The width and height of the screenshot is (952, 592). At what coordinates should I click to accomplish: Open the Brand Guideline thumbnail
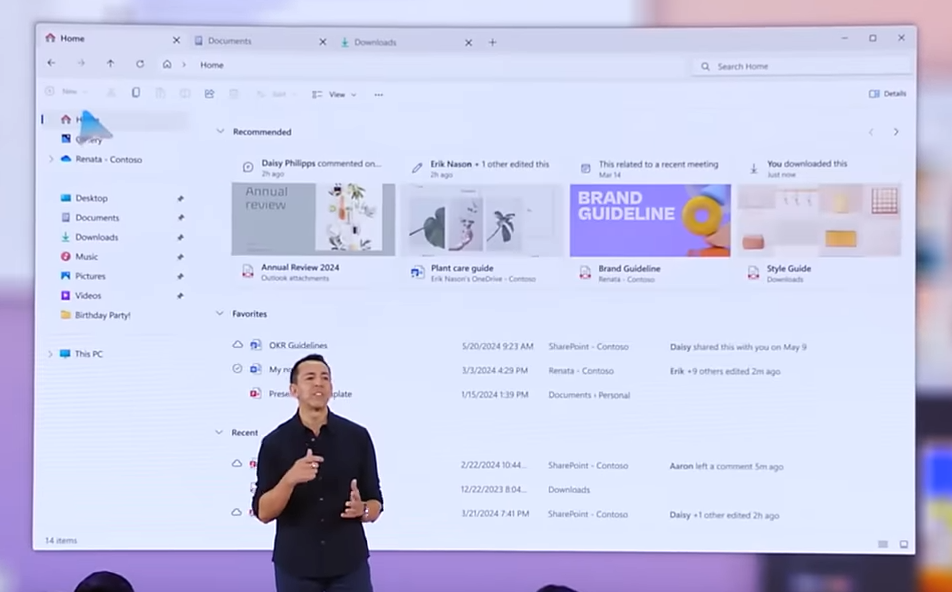click(x=650, y=220)
